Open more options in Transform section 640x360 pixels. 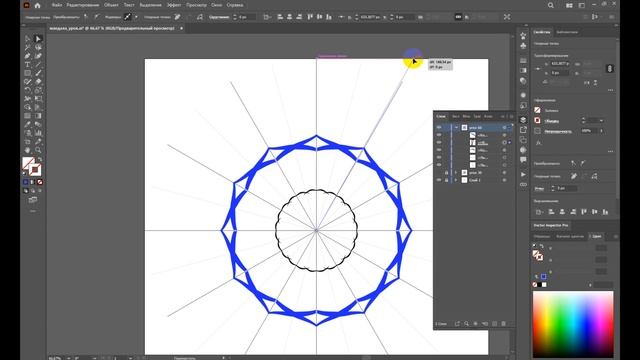610,90
